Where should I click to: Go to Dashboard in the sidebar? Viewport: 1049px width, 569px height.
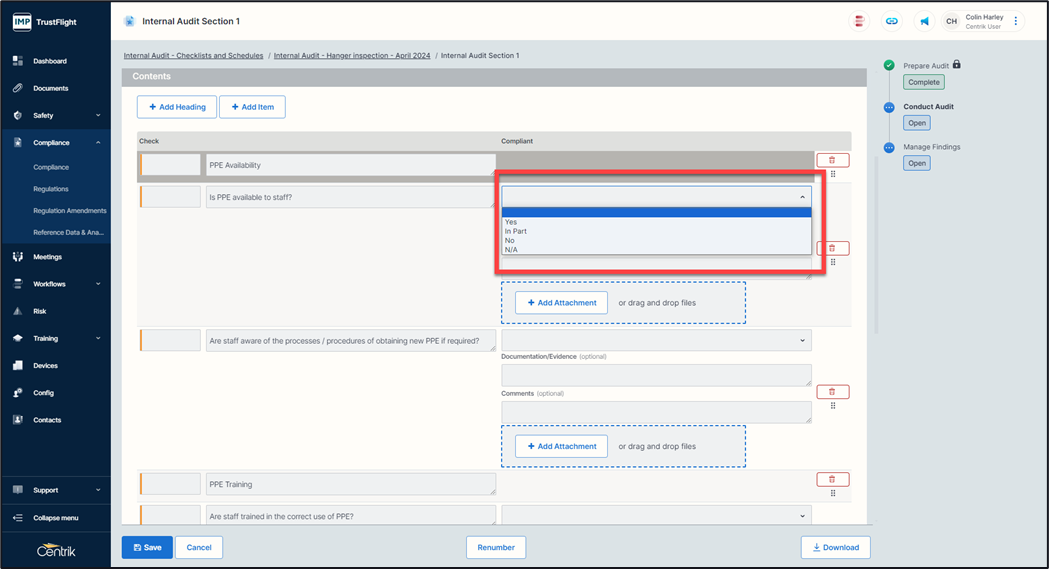point(50,61)
